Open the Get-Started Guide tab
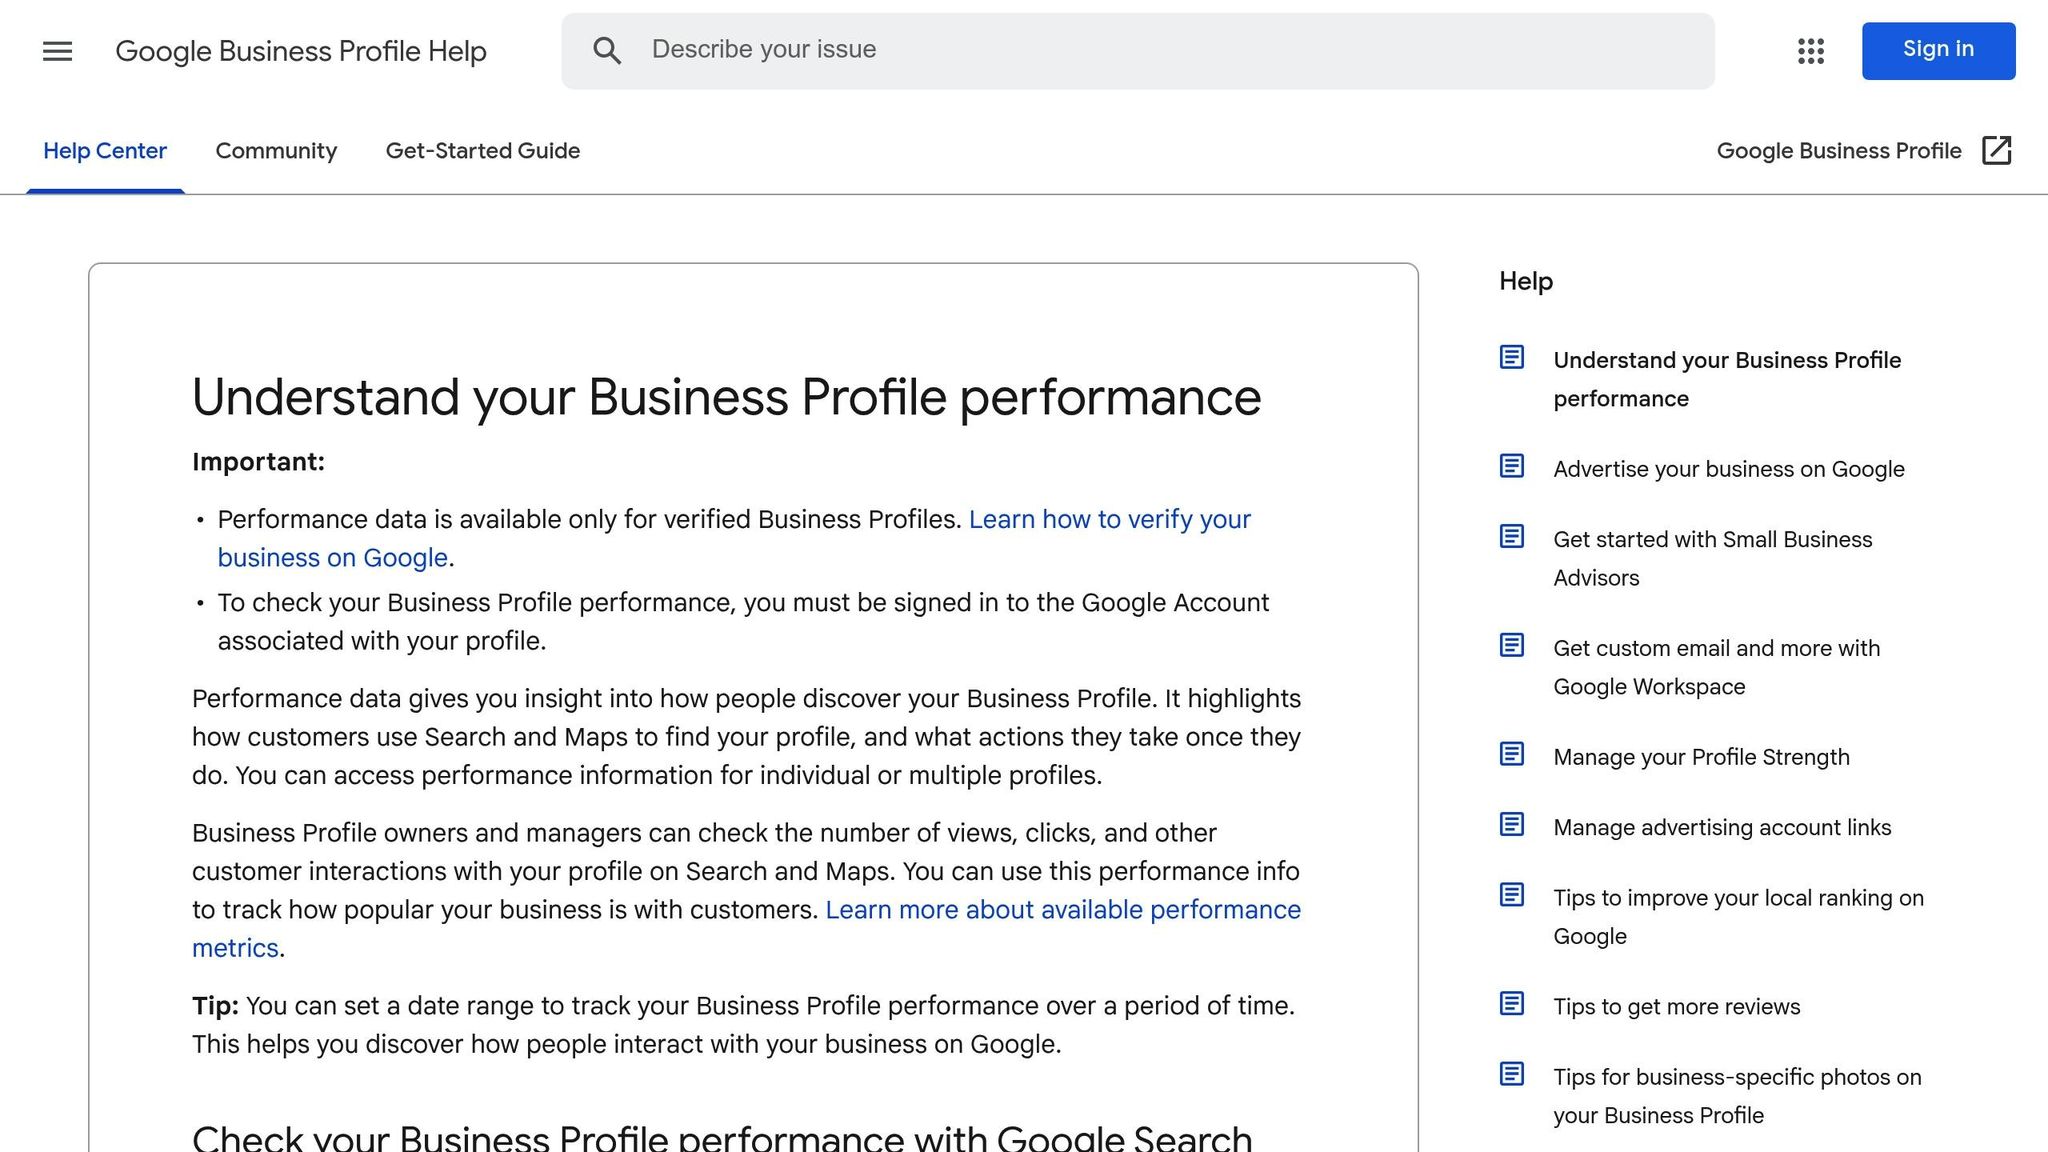2048x1152 pixels. [x=483, y=150]
